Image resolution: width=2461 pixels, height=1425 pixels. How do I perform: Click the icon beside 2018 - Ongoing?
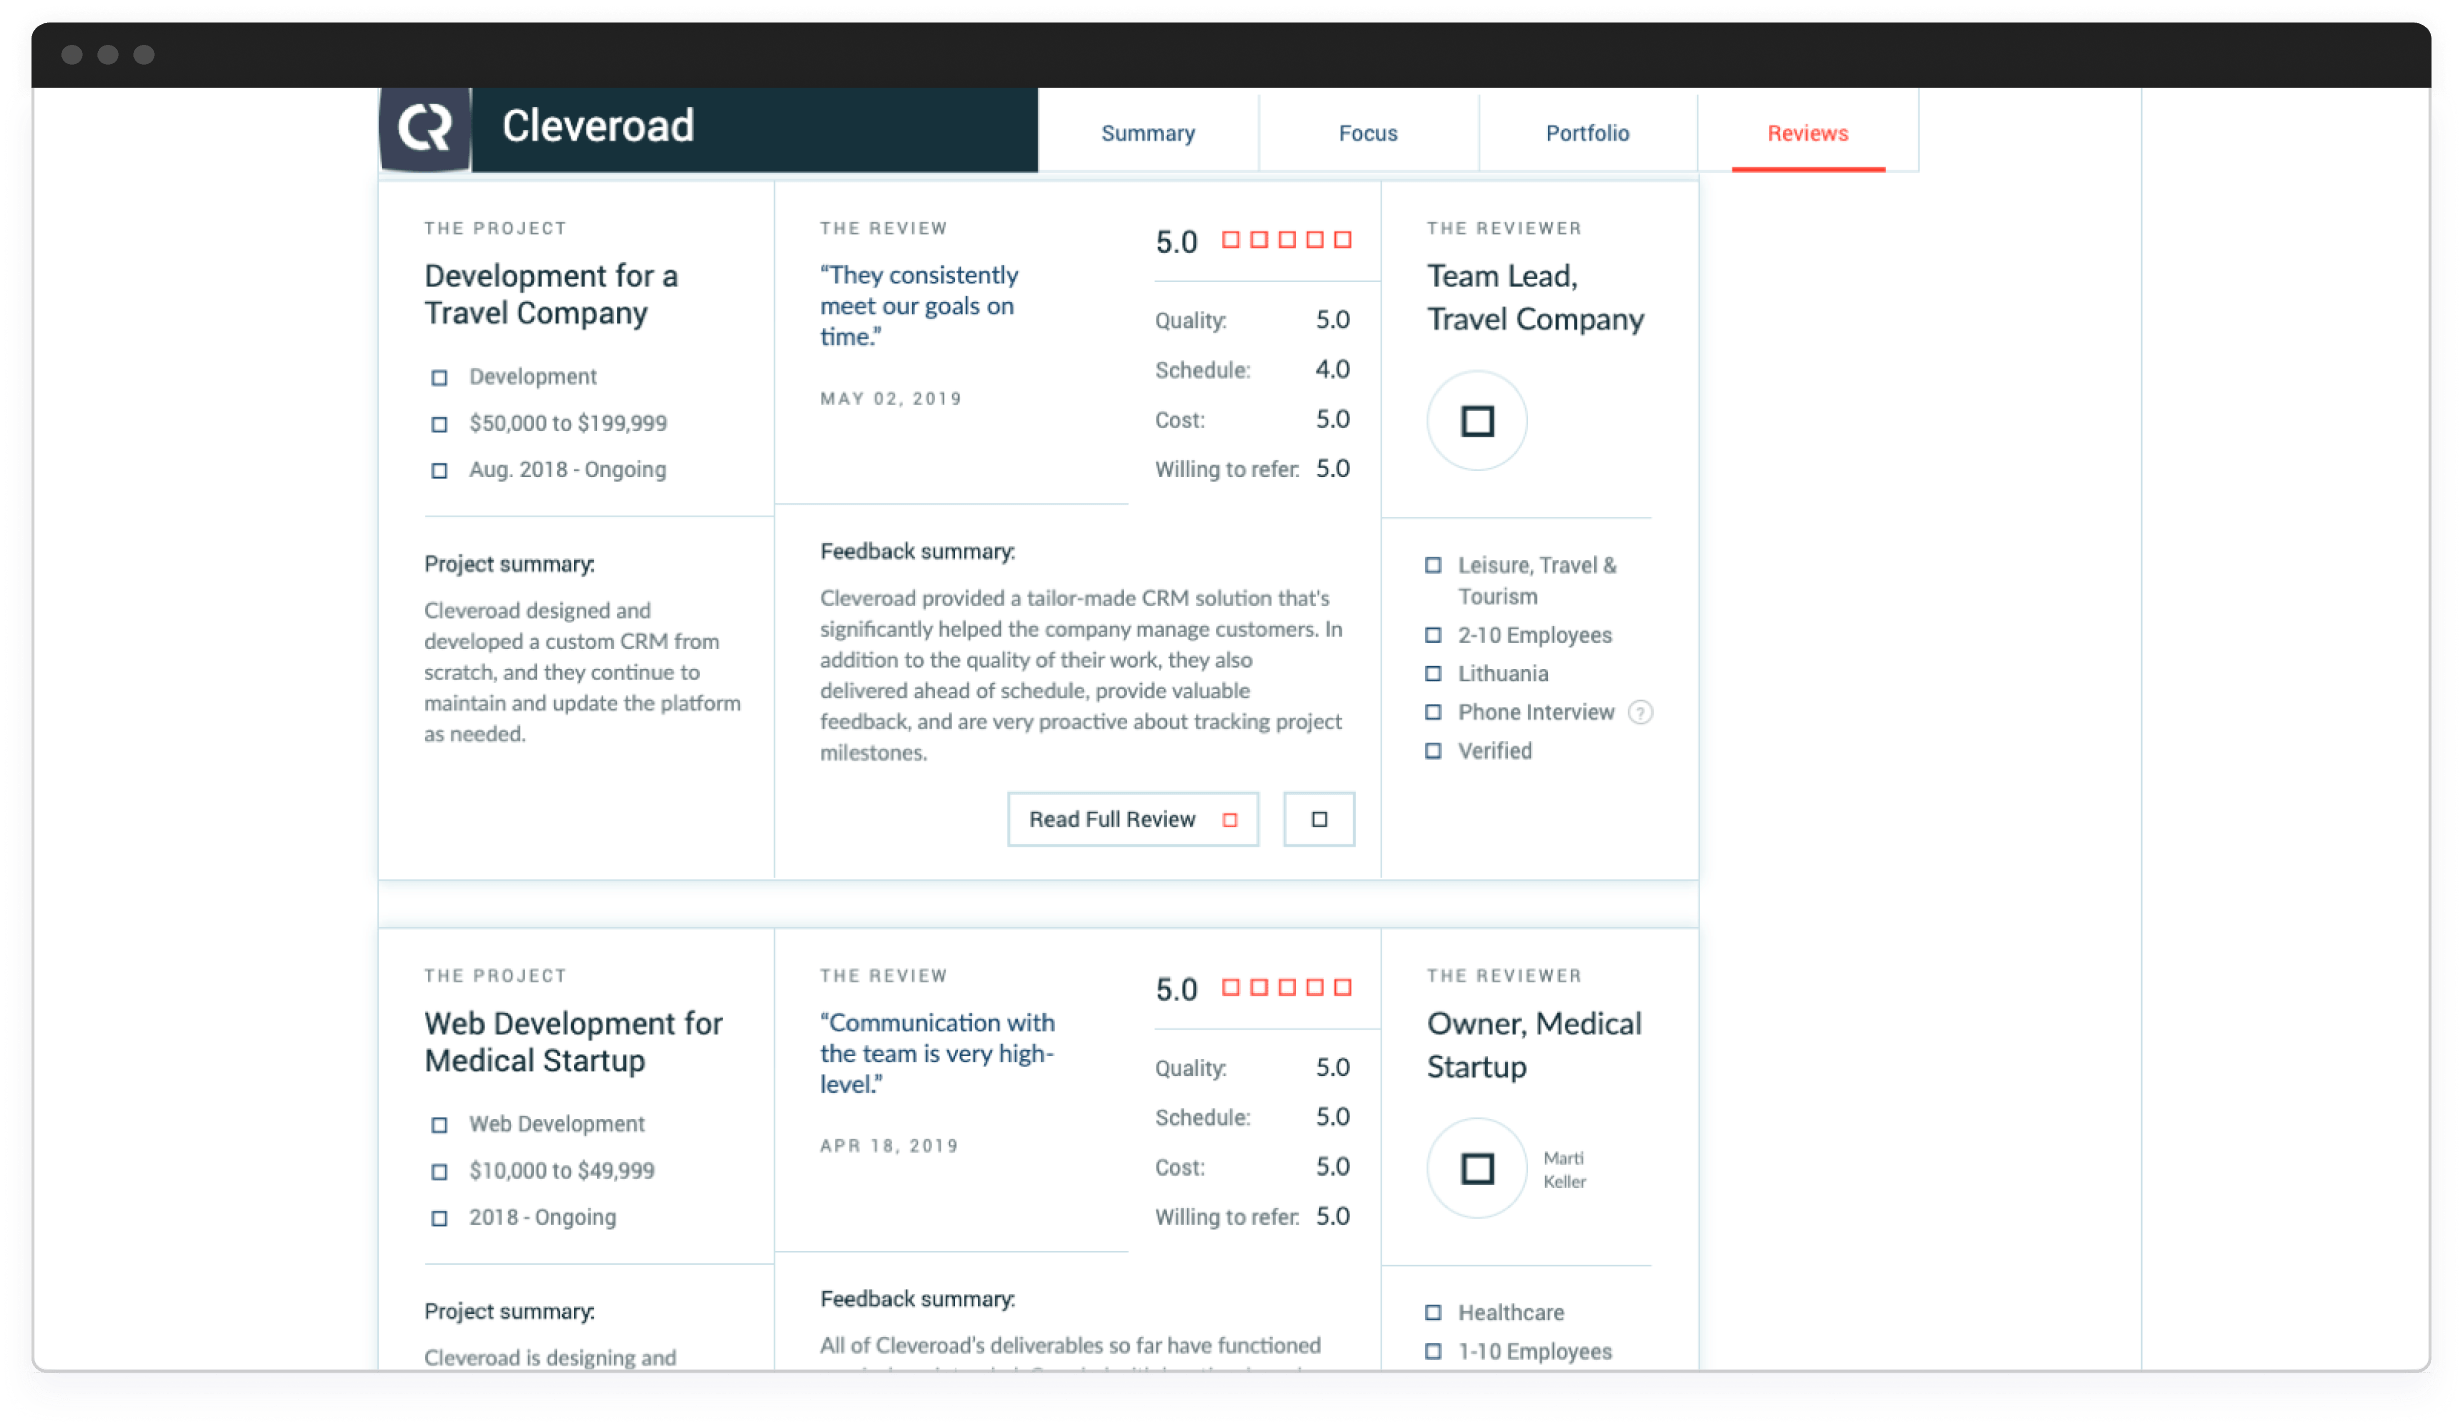click(x=439, y=1218)
